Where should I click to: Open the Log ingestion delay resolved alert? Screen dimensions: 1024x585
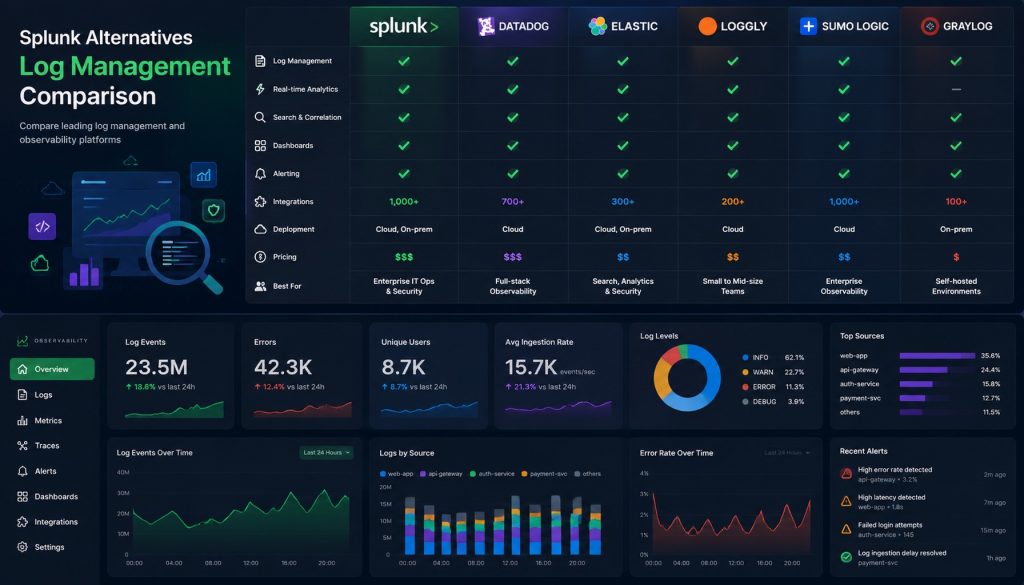point(923,557)
